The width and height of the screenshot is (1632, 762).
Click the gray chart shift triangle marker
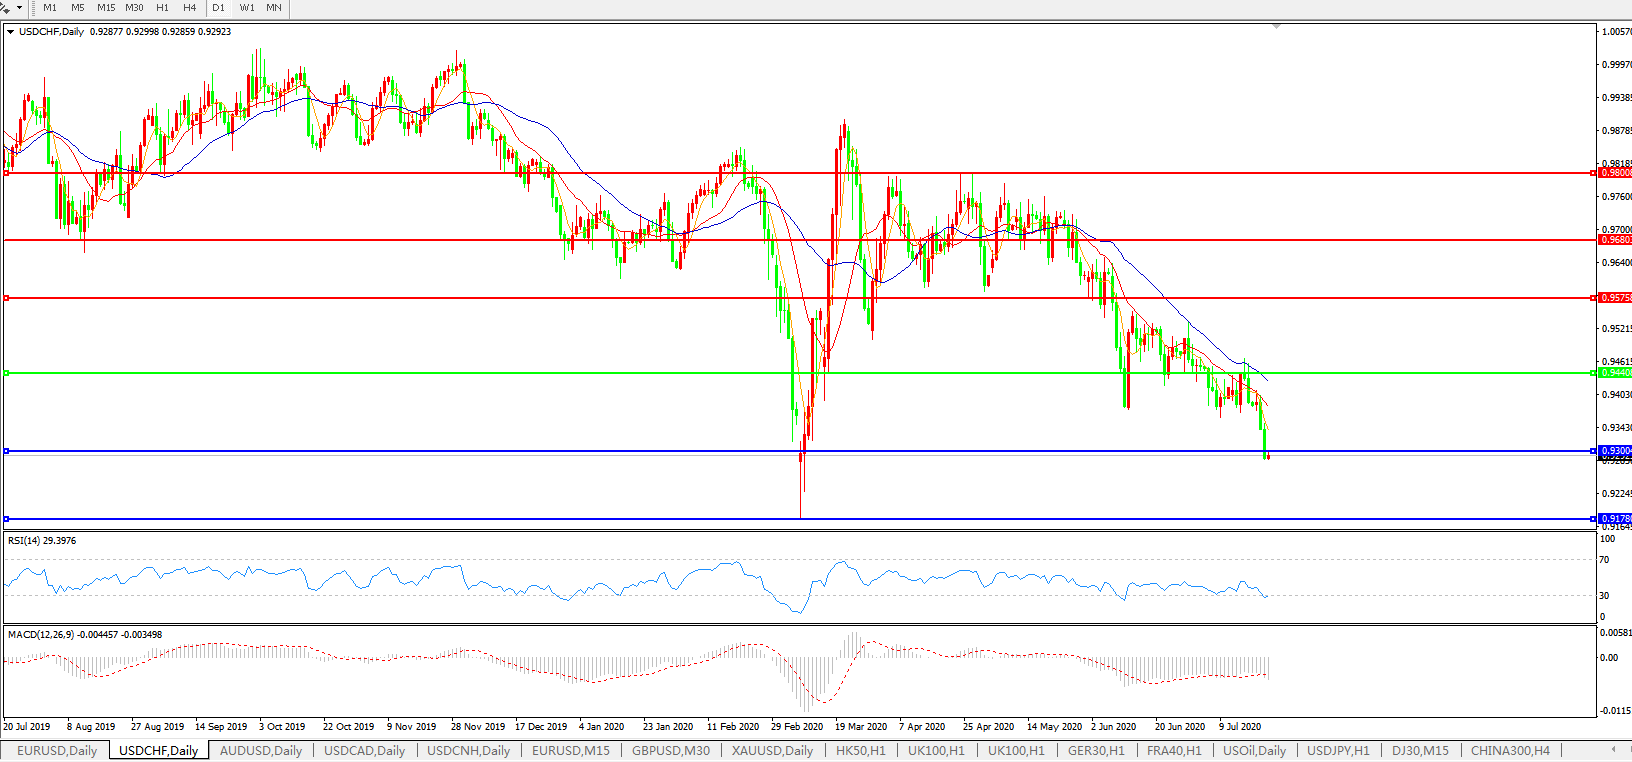(1276, 27)
